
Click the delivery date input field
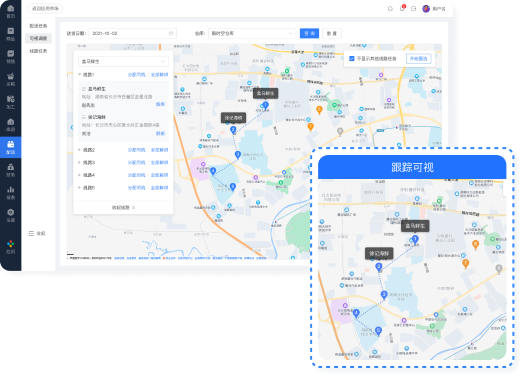click(132, 33)
